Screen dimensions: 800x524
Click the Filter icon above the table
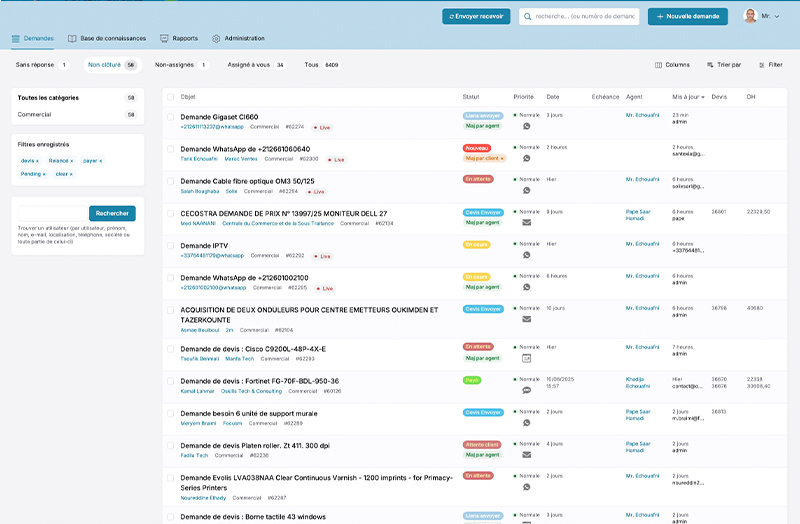pyautogui.click(x=762, y=65)
